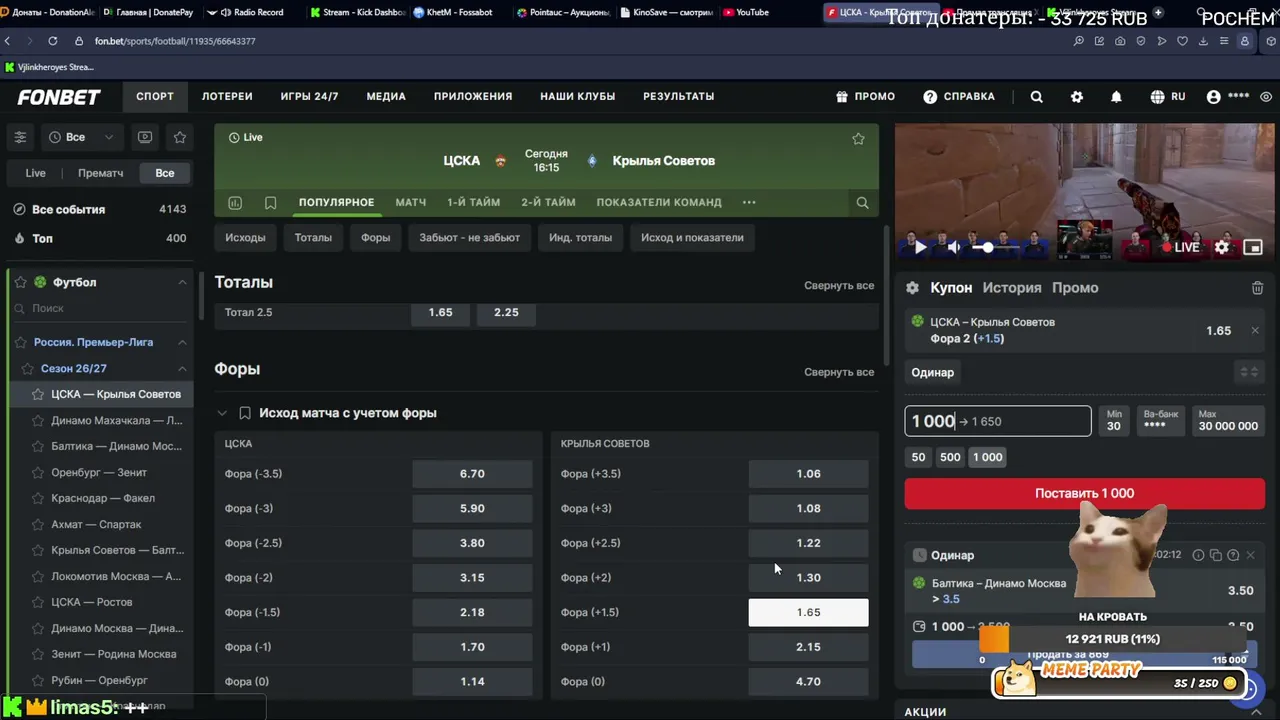Star the Ахмат — Спартак match

coord(38,525)
